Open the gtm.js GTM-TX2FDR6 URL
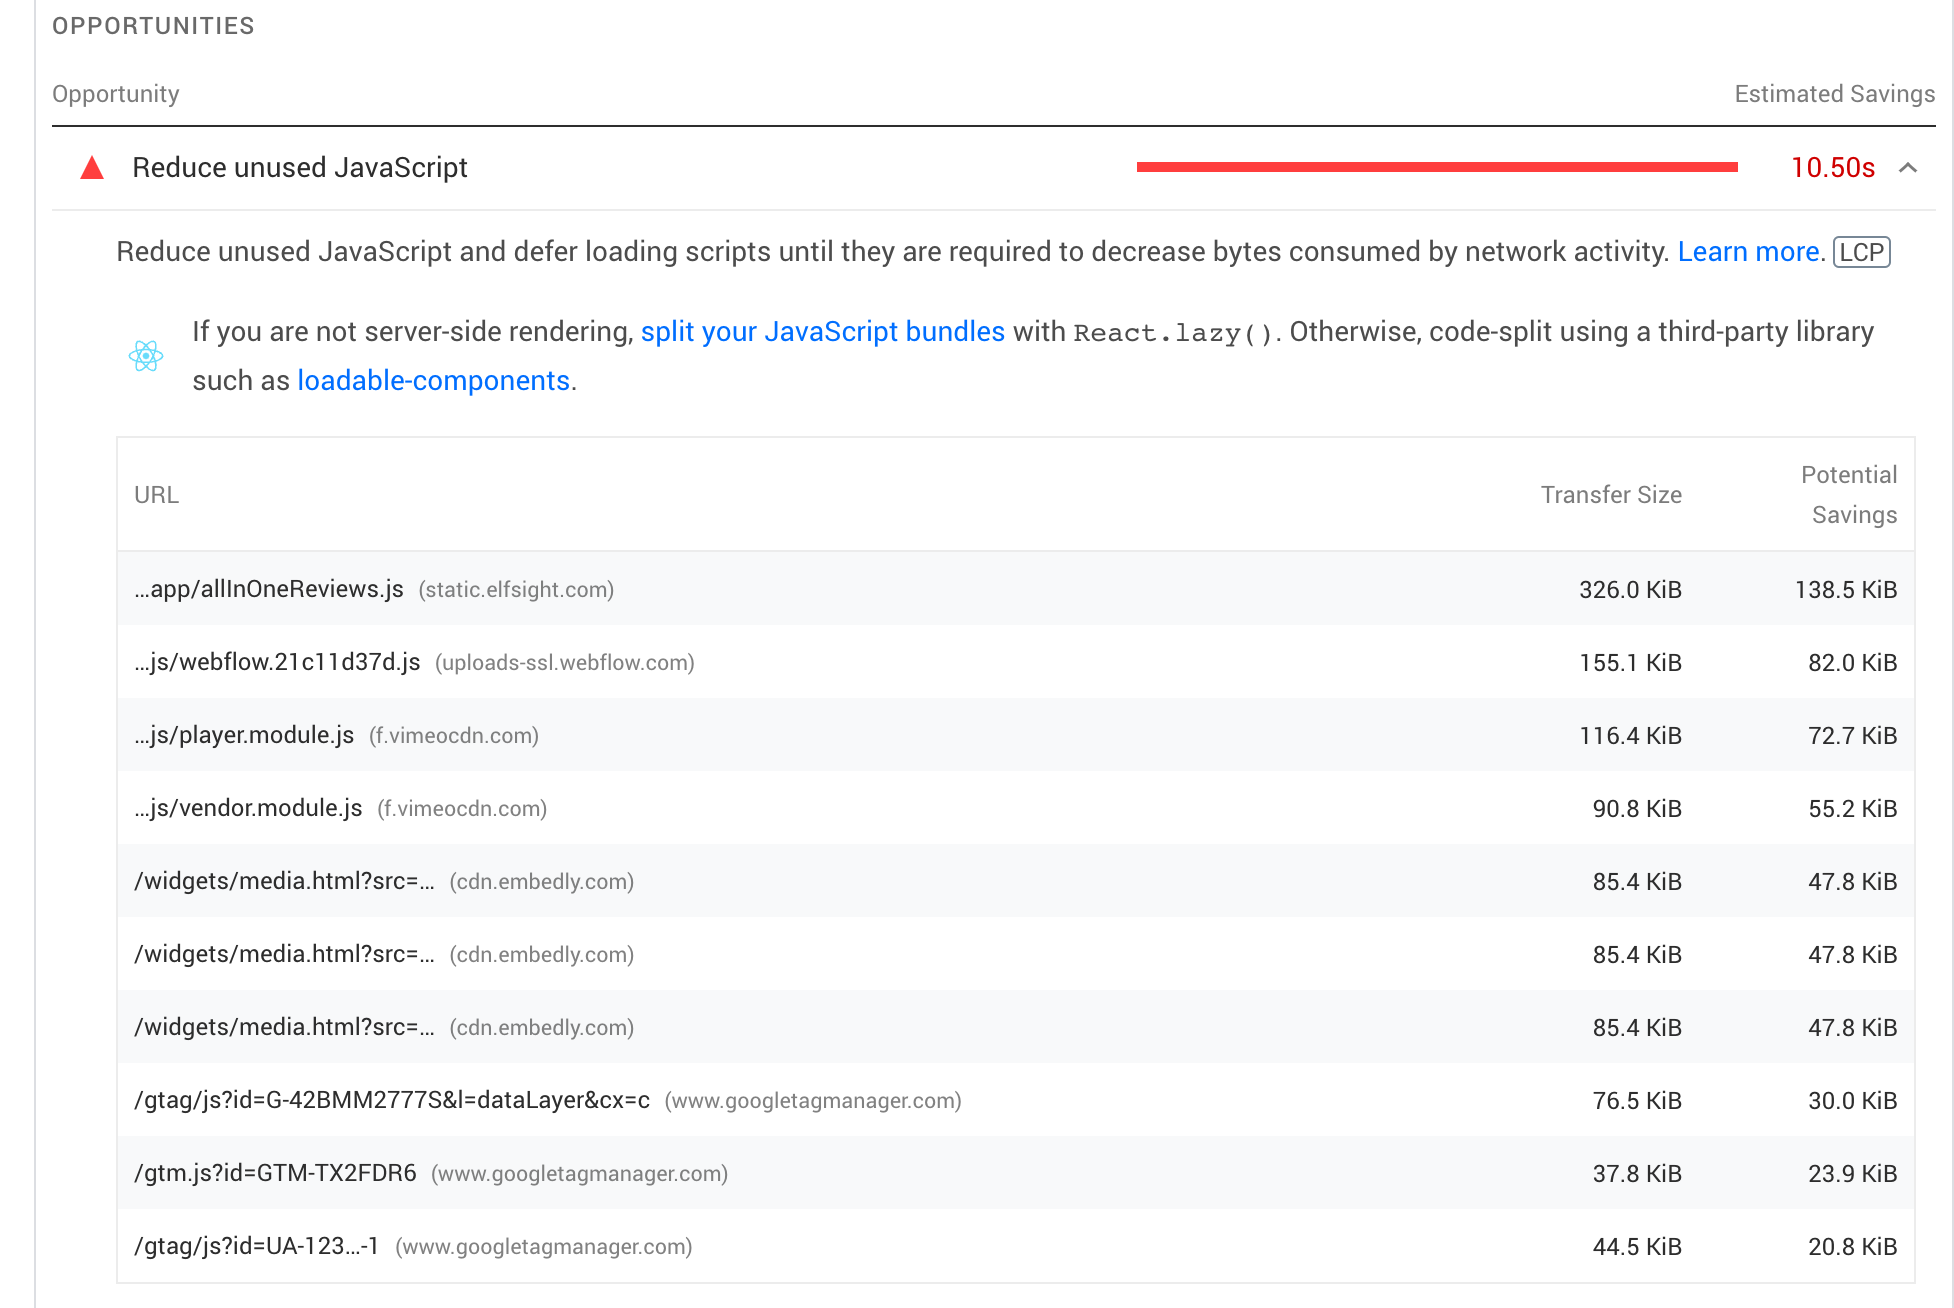This screenshot has height=1308, width=1954. click(275, 1173)
